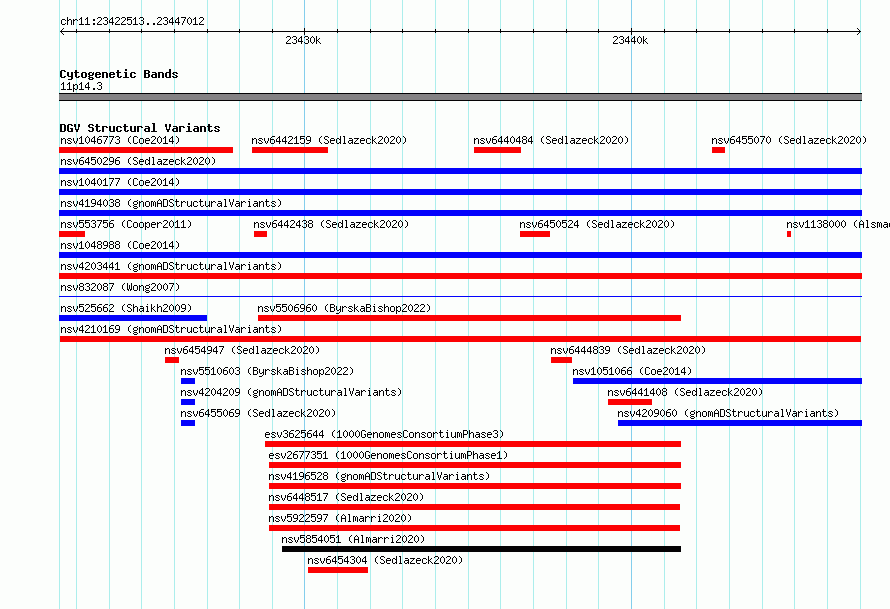Image resolution: width=890 pixels, height=609 pixels.
Task: Select the blue nsv1051066 variant bar
Action: 717,381
